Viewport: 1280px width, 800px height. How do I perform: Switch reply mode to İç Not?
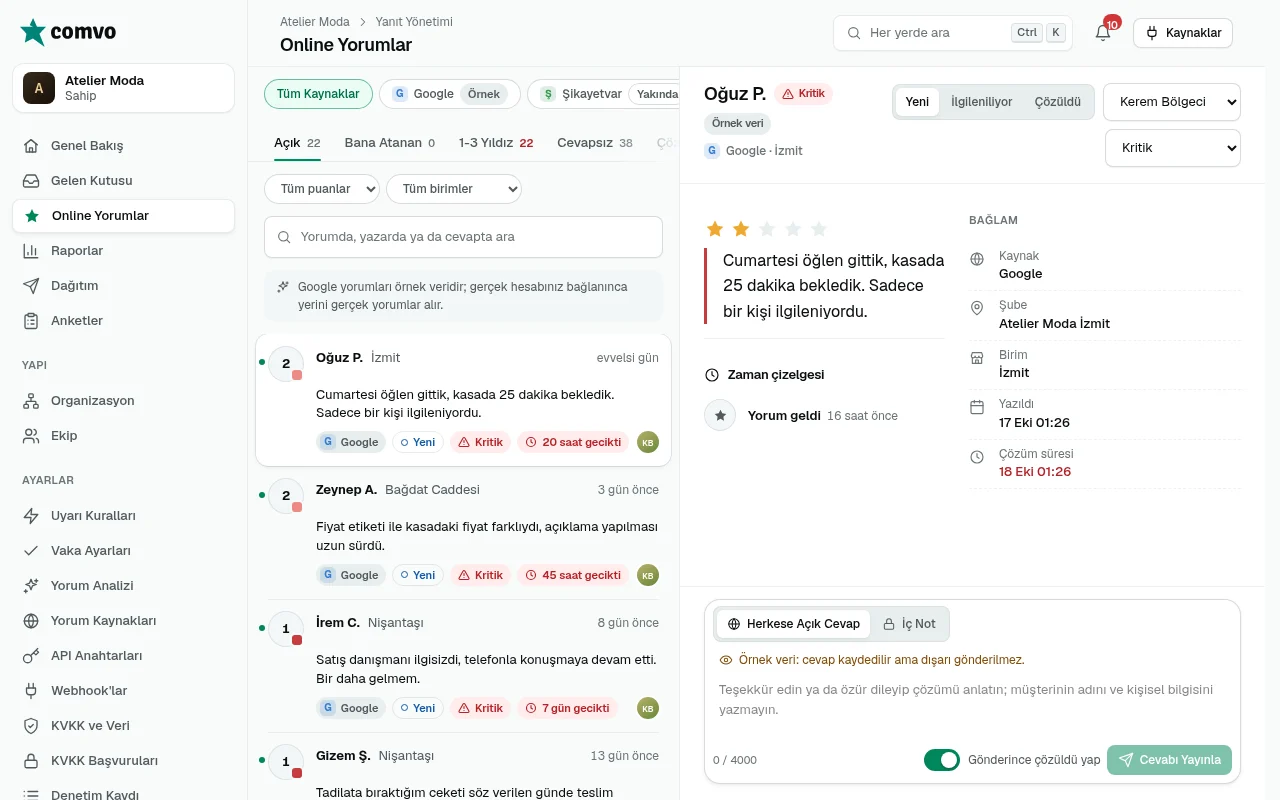pyautogui.click(x=909, y=624)
